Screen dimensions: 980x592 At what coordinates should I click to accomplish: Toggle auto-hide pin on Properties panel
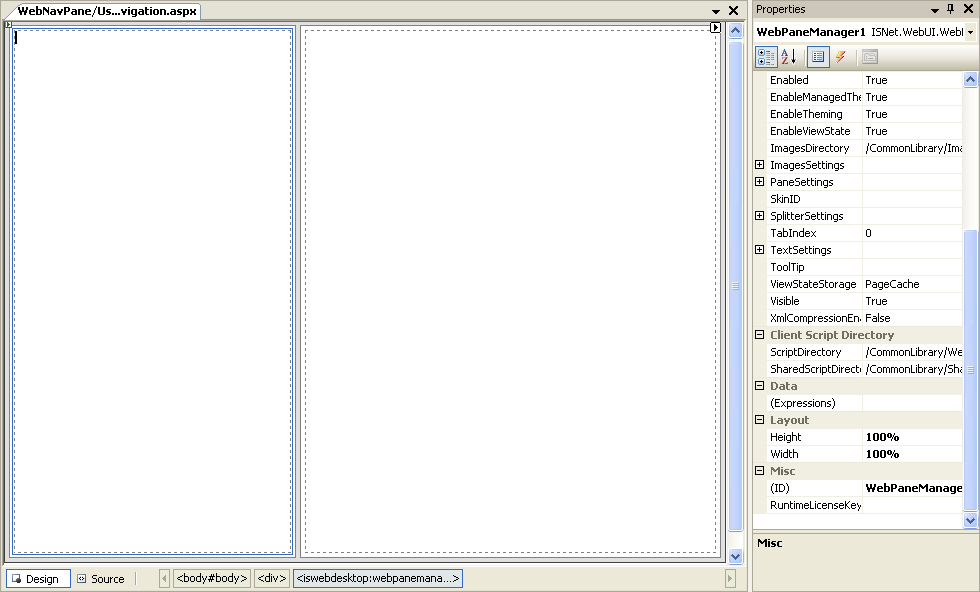[x=950, y=9]
